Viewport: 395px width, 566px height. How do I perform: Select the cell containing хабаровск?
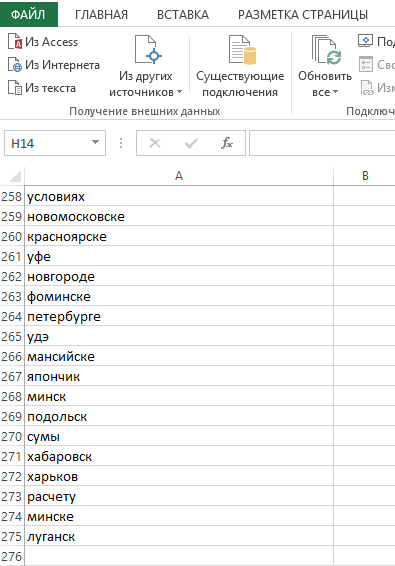[179, 456]
